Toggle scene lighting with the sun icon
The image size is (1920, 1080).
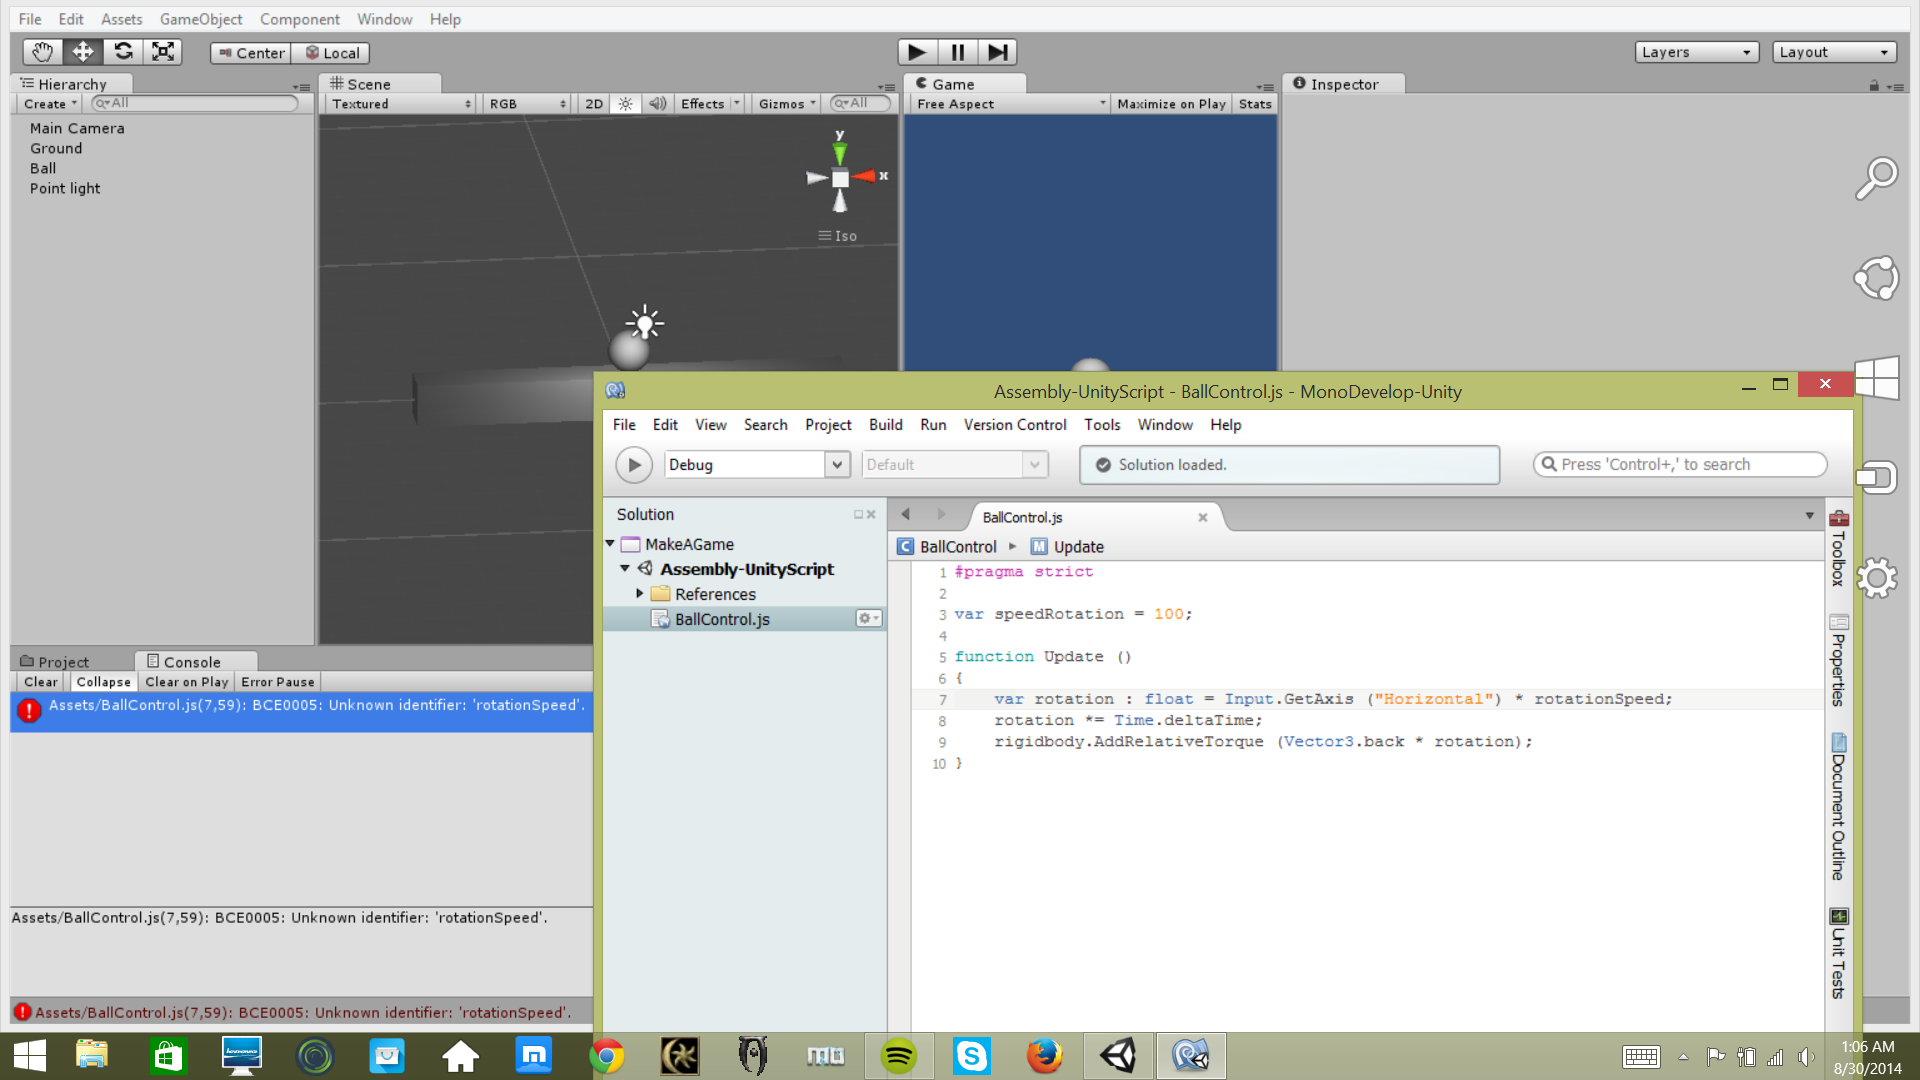[625, 103]
